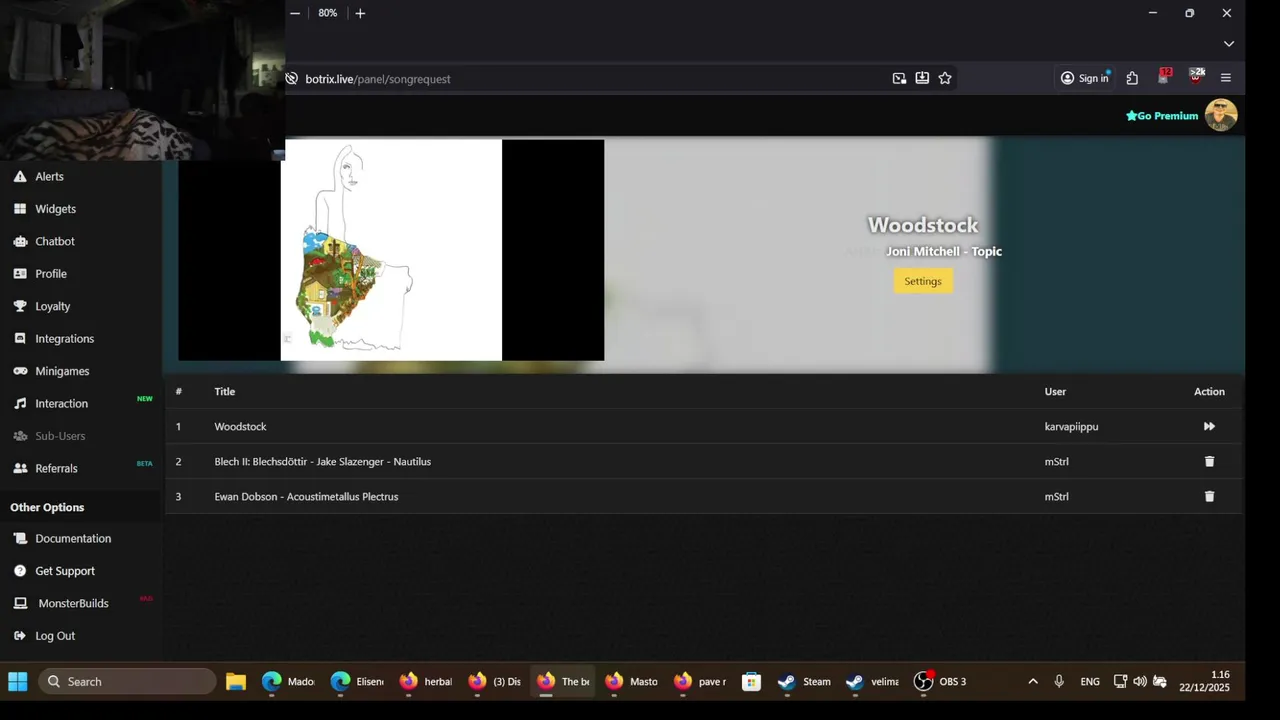The height and width of the screenshot is (720, 1280).
Task: Open the Alerts sidebar section
Action: [x=49, y=176]
